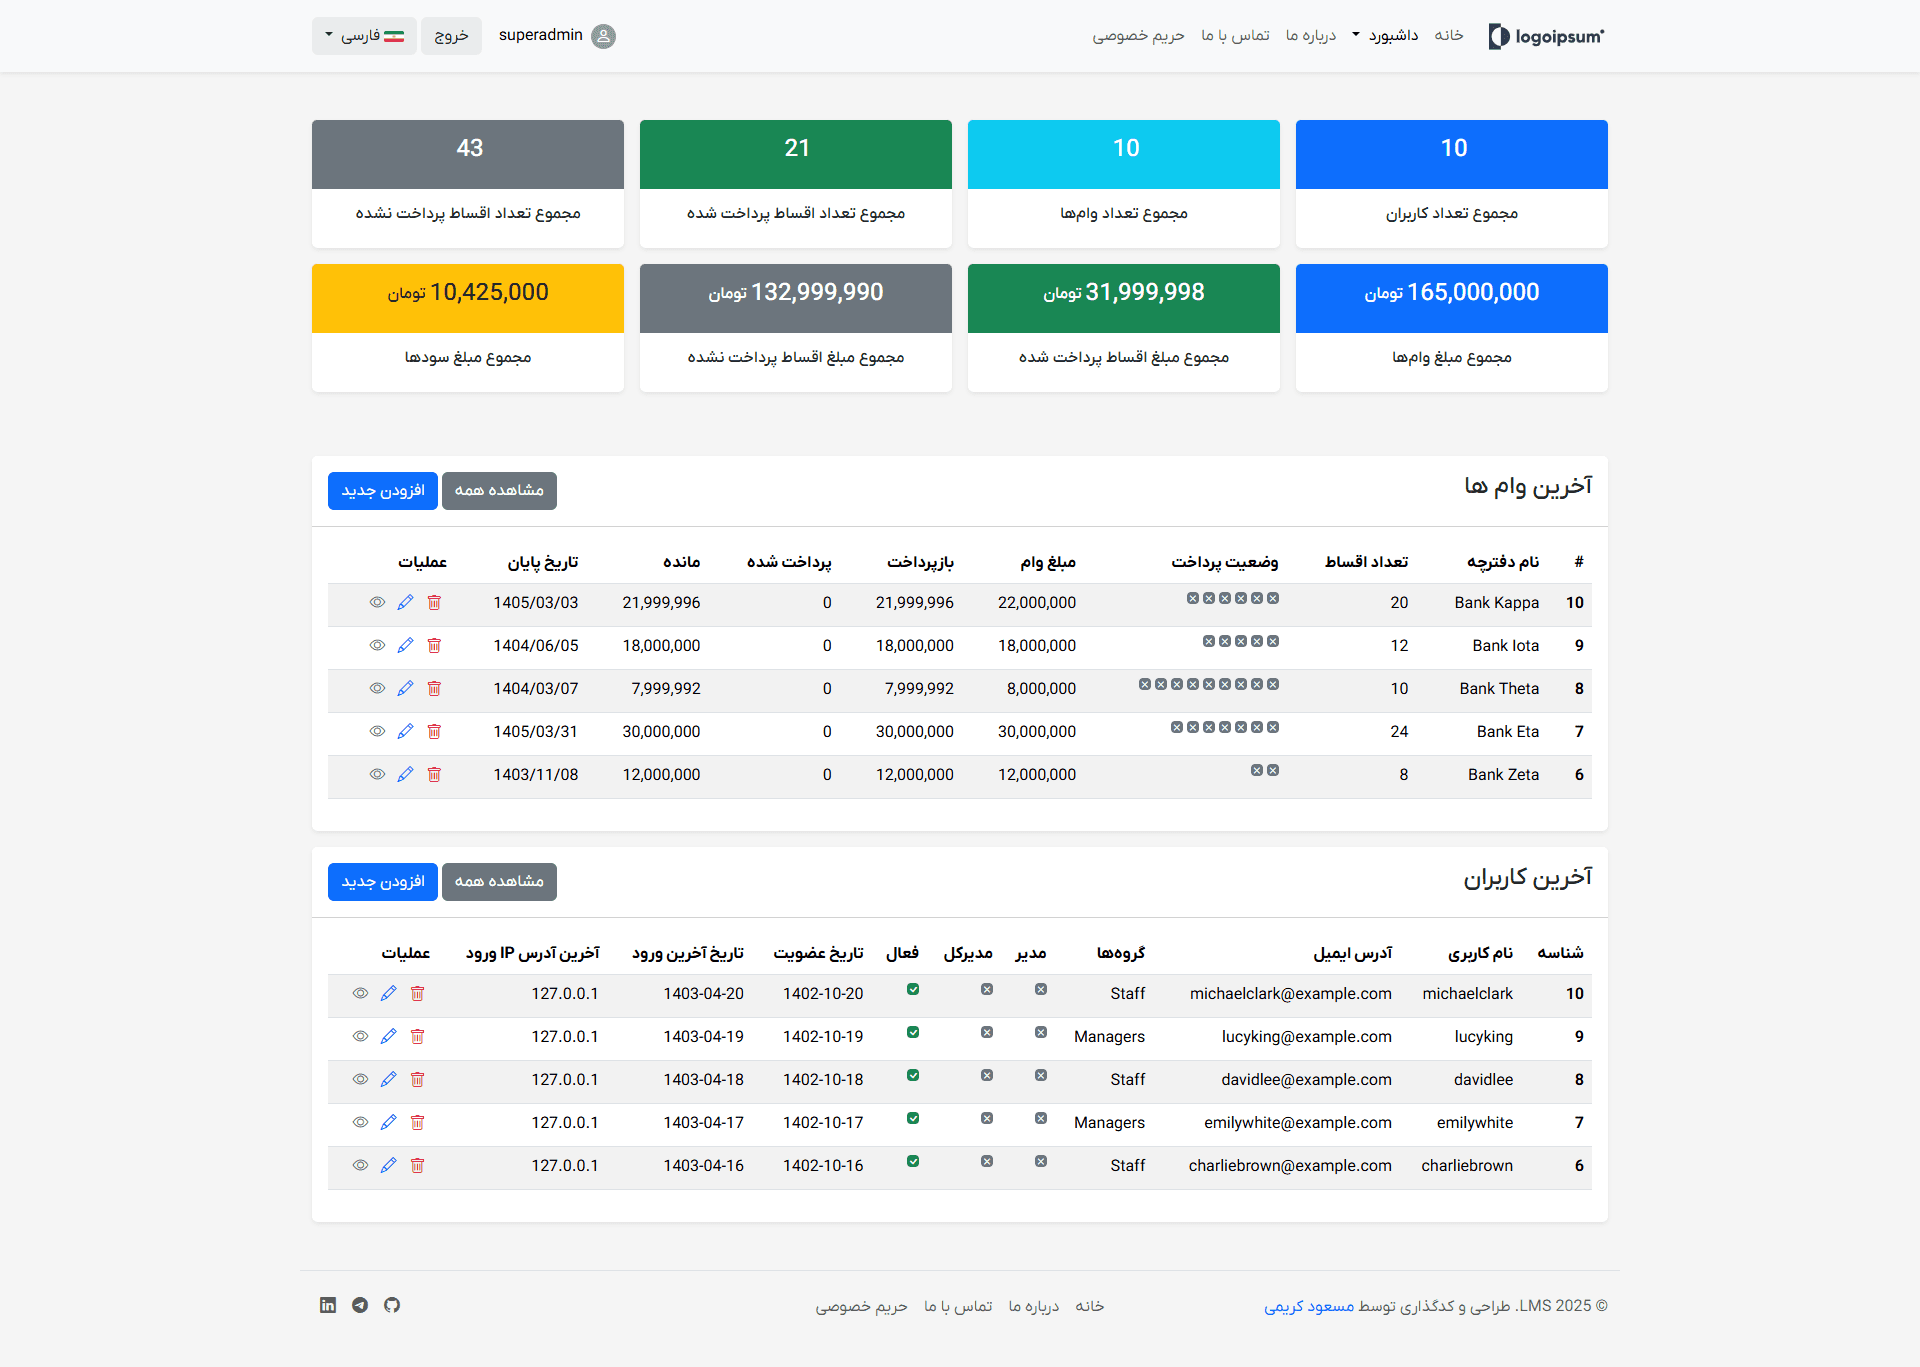
Task: Delete the Bank Iota loan
Action: click(x=434, y=645)
